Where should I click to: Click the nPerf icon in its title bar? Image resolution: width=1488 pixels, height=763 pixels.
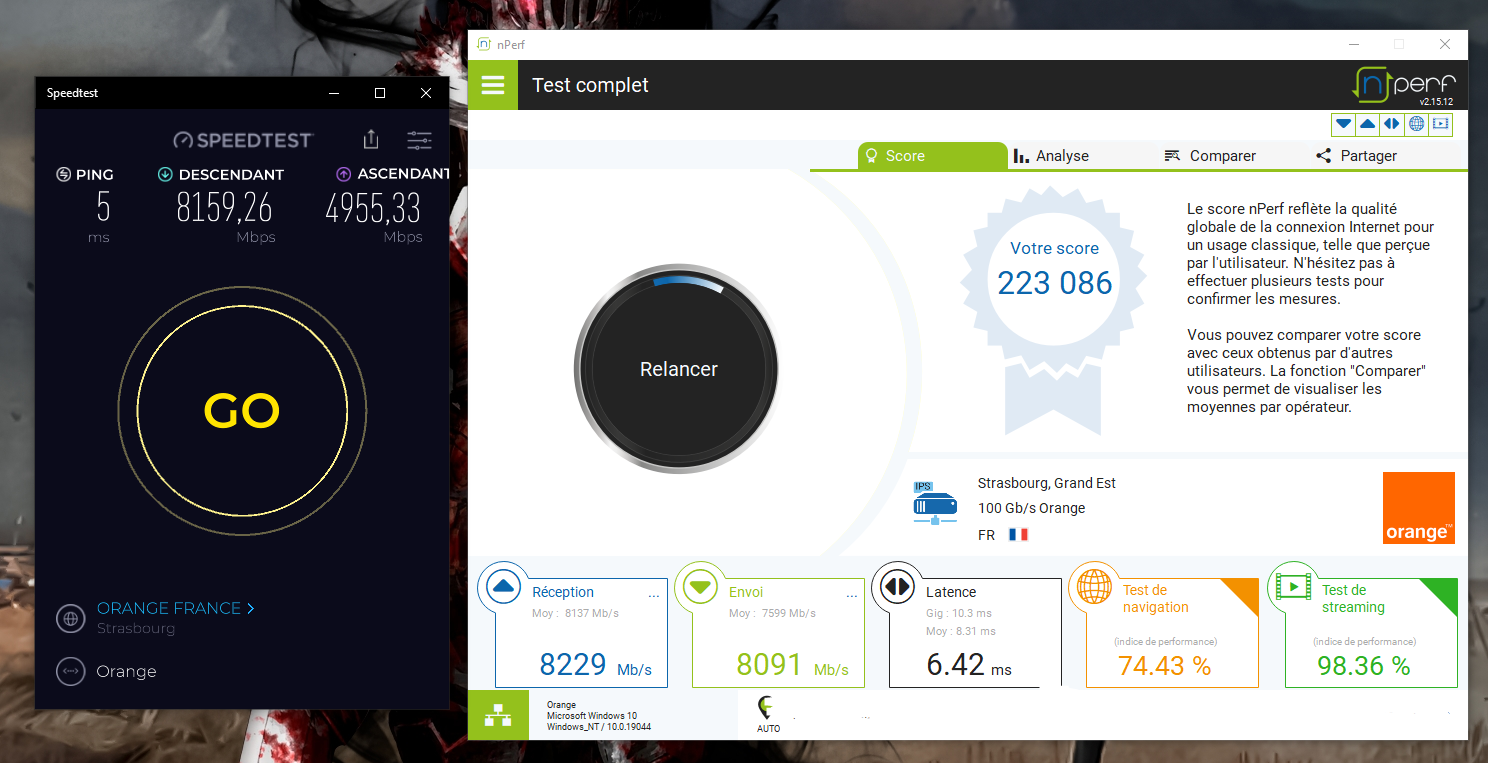[x=483, y=44]
